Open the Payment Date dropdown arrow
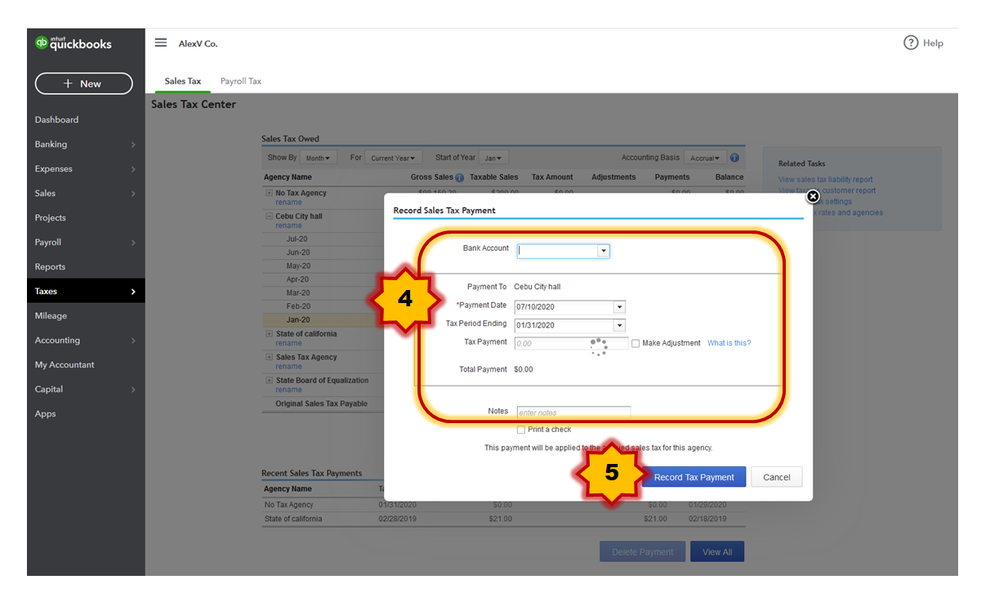The width and height of the screenshot is (999, 602). [619, 307]
